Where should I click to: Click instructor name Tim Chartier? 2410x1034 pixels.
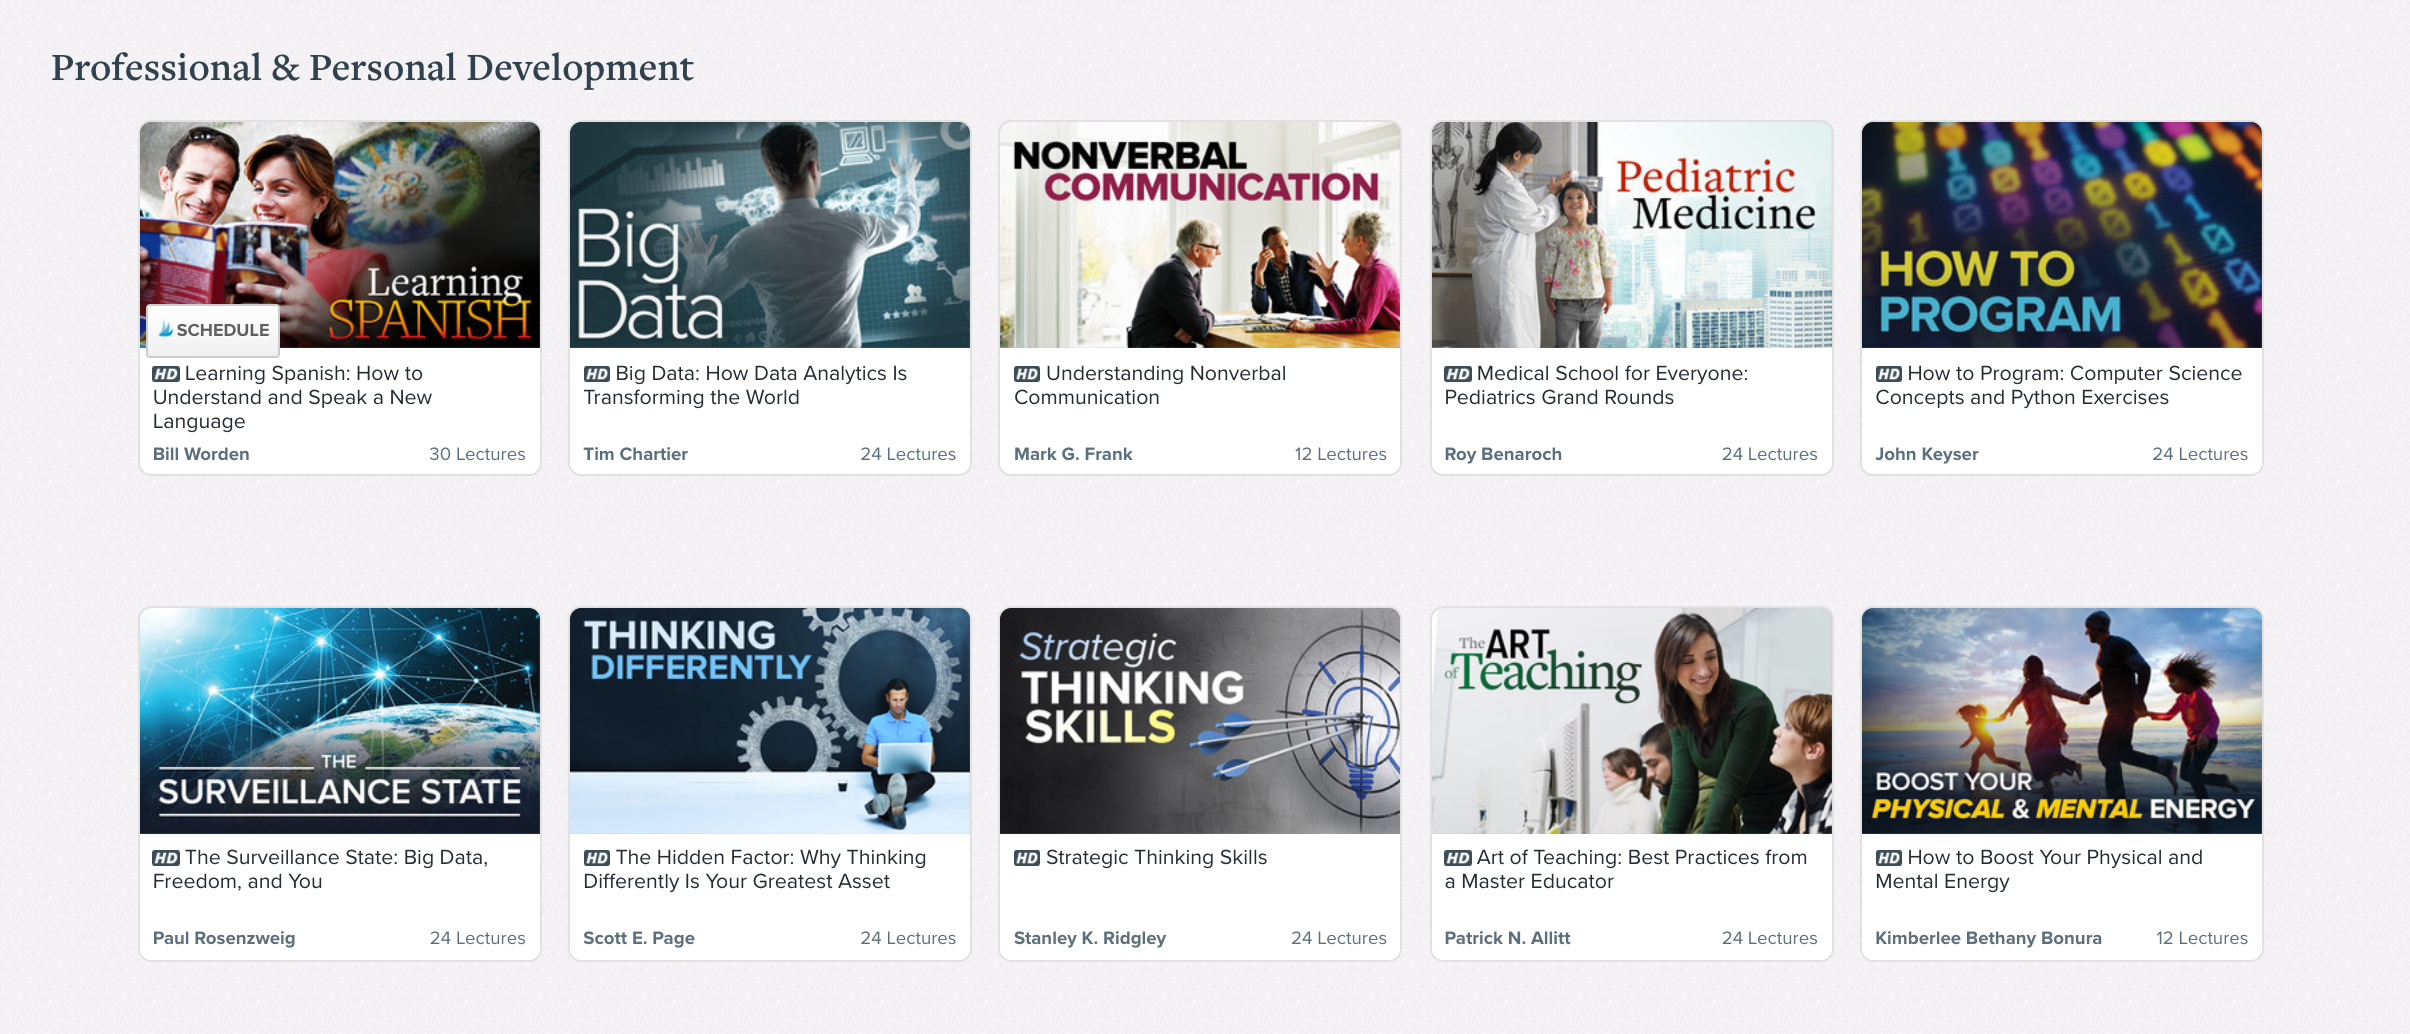pos(636,454)
